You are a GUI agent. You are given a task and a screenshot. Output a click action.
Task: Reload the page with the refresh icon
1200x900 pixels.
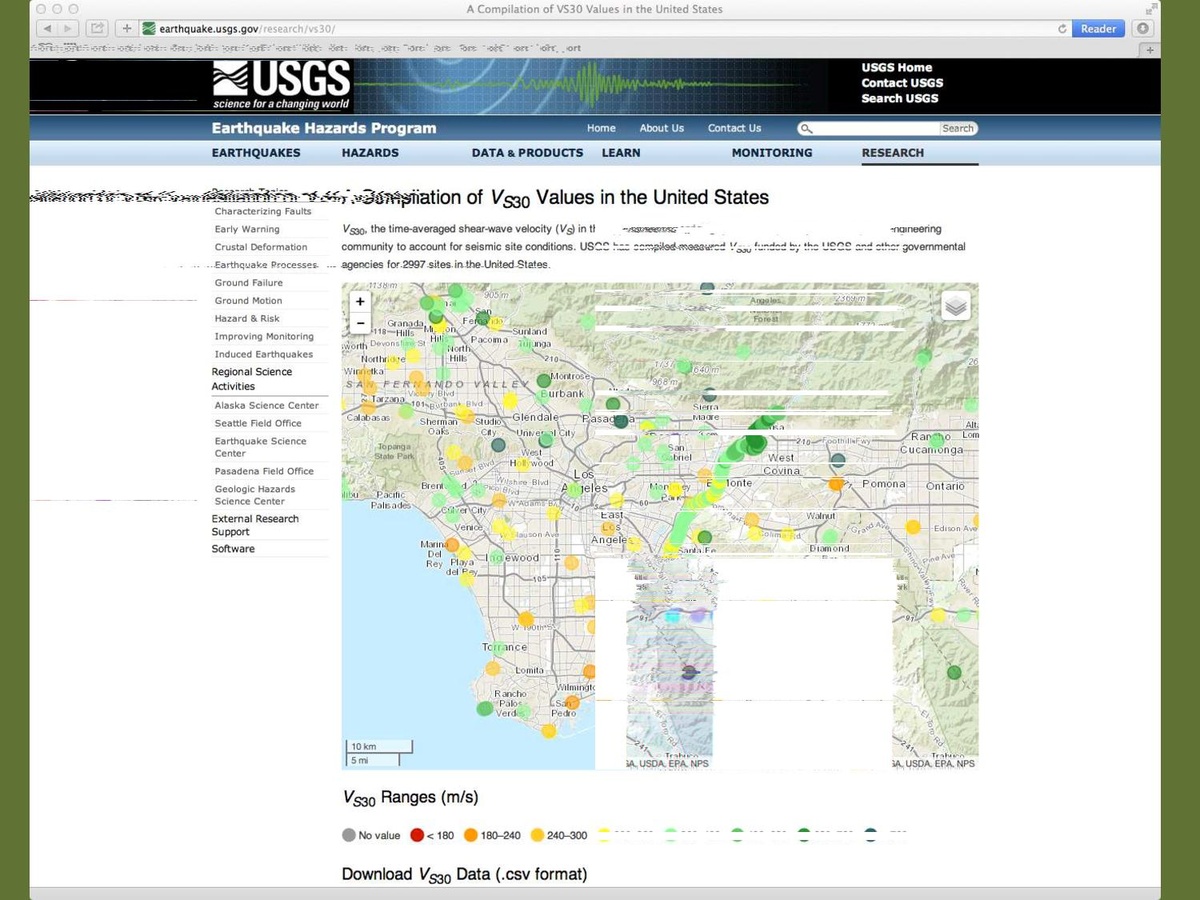click(1062, 29)
